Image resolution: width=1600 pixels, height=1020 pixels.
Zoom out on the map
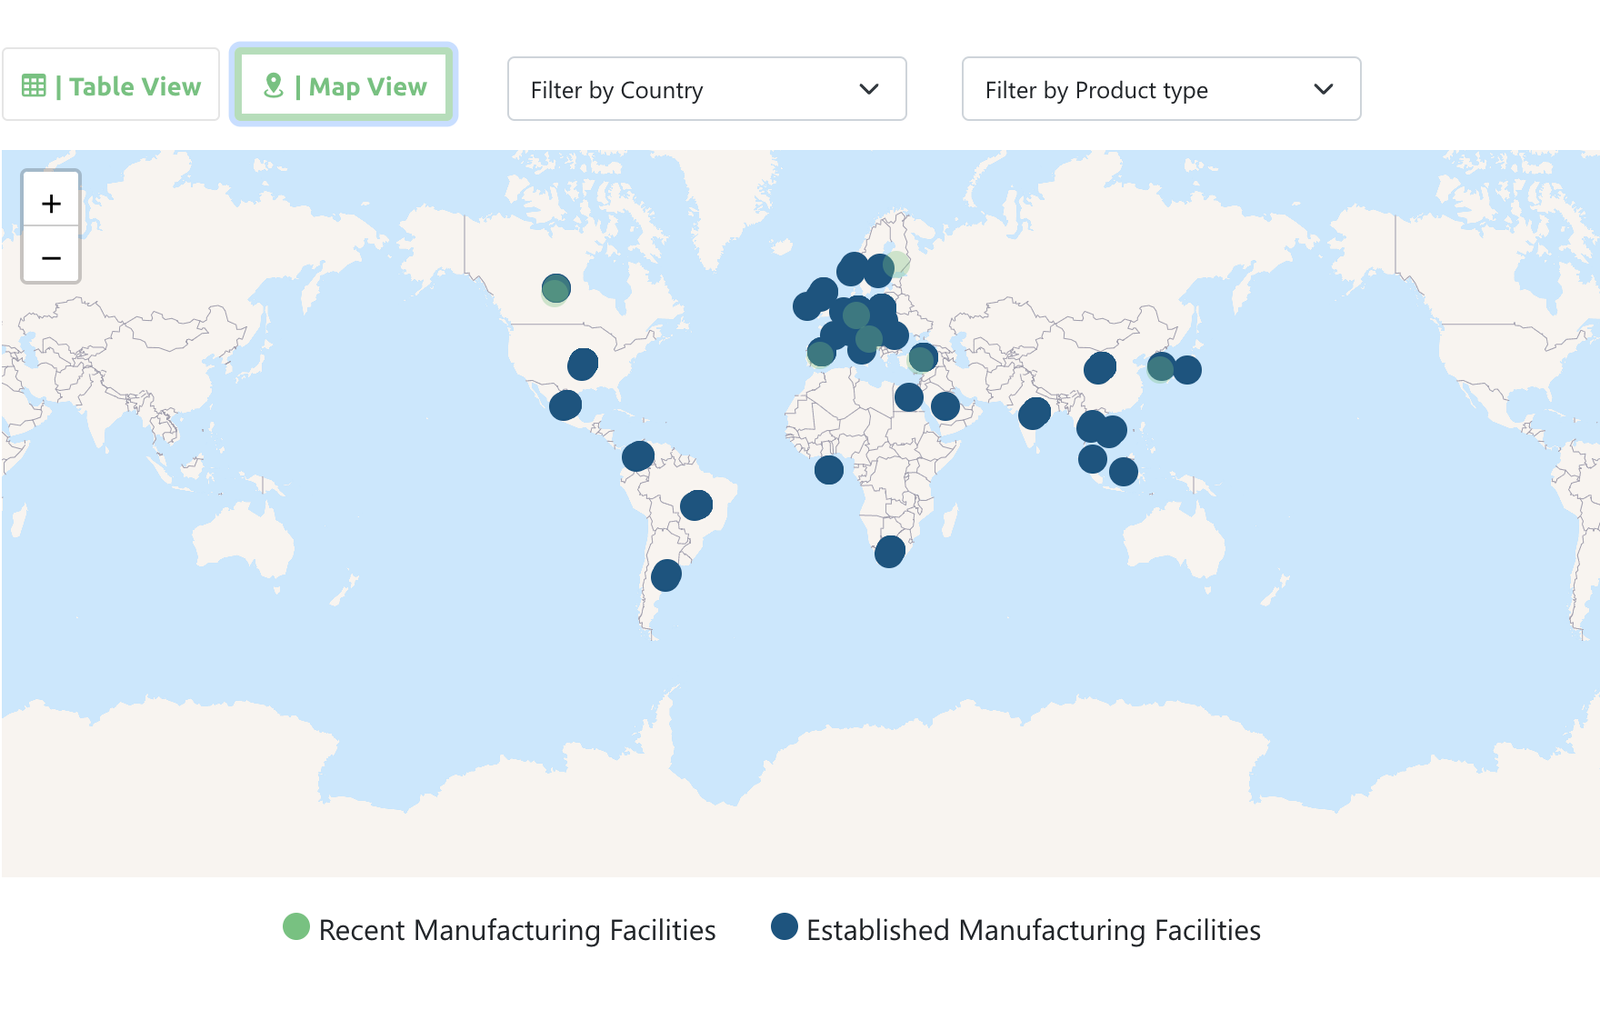[x=51, y=257]
